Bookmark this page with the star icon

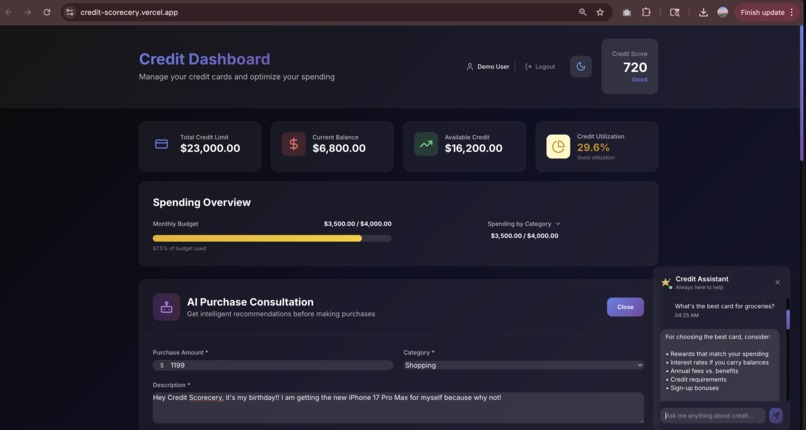600,12
